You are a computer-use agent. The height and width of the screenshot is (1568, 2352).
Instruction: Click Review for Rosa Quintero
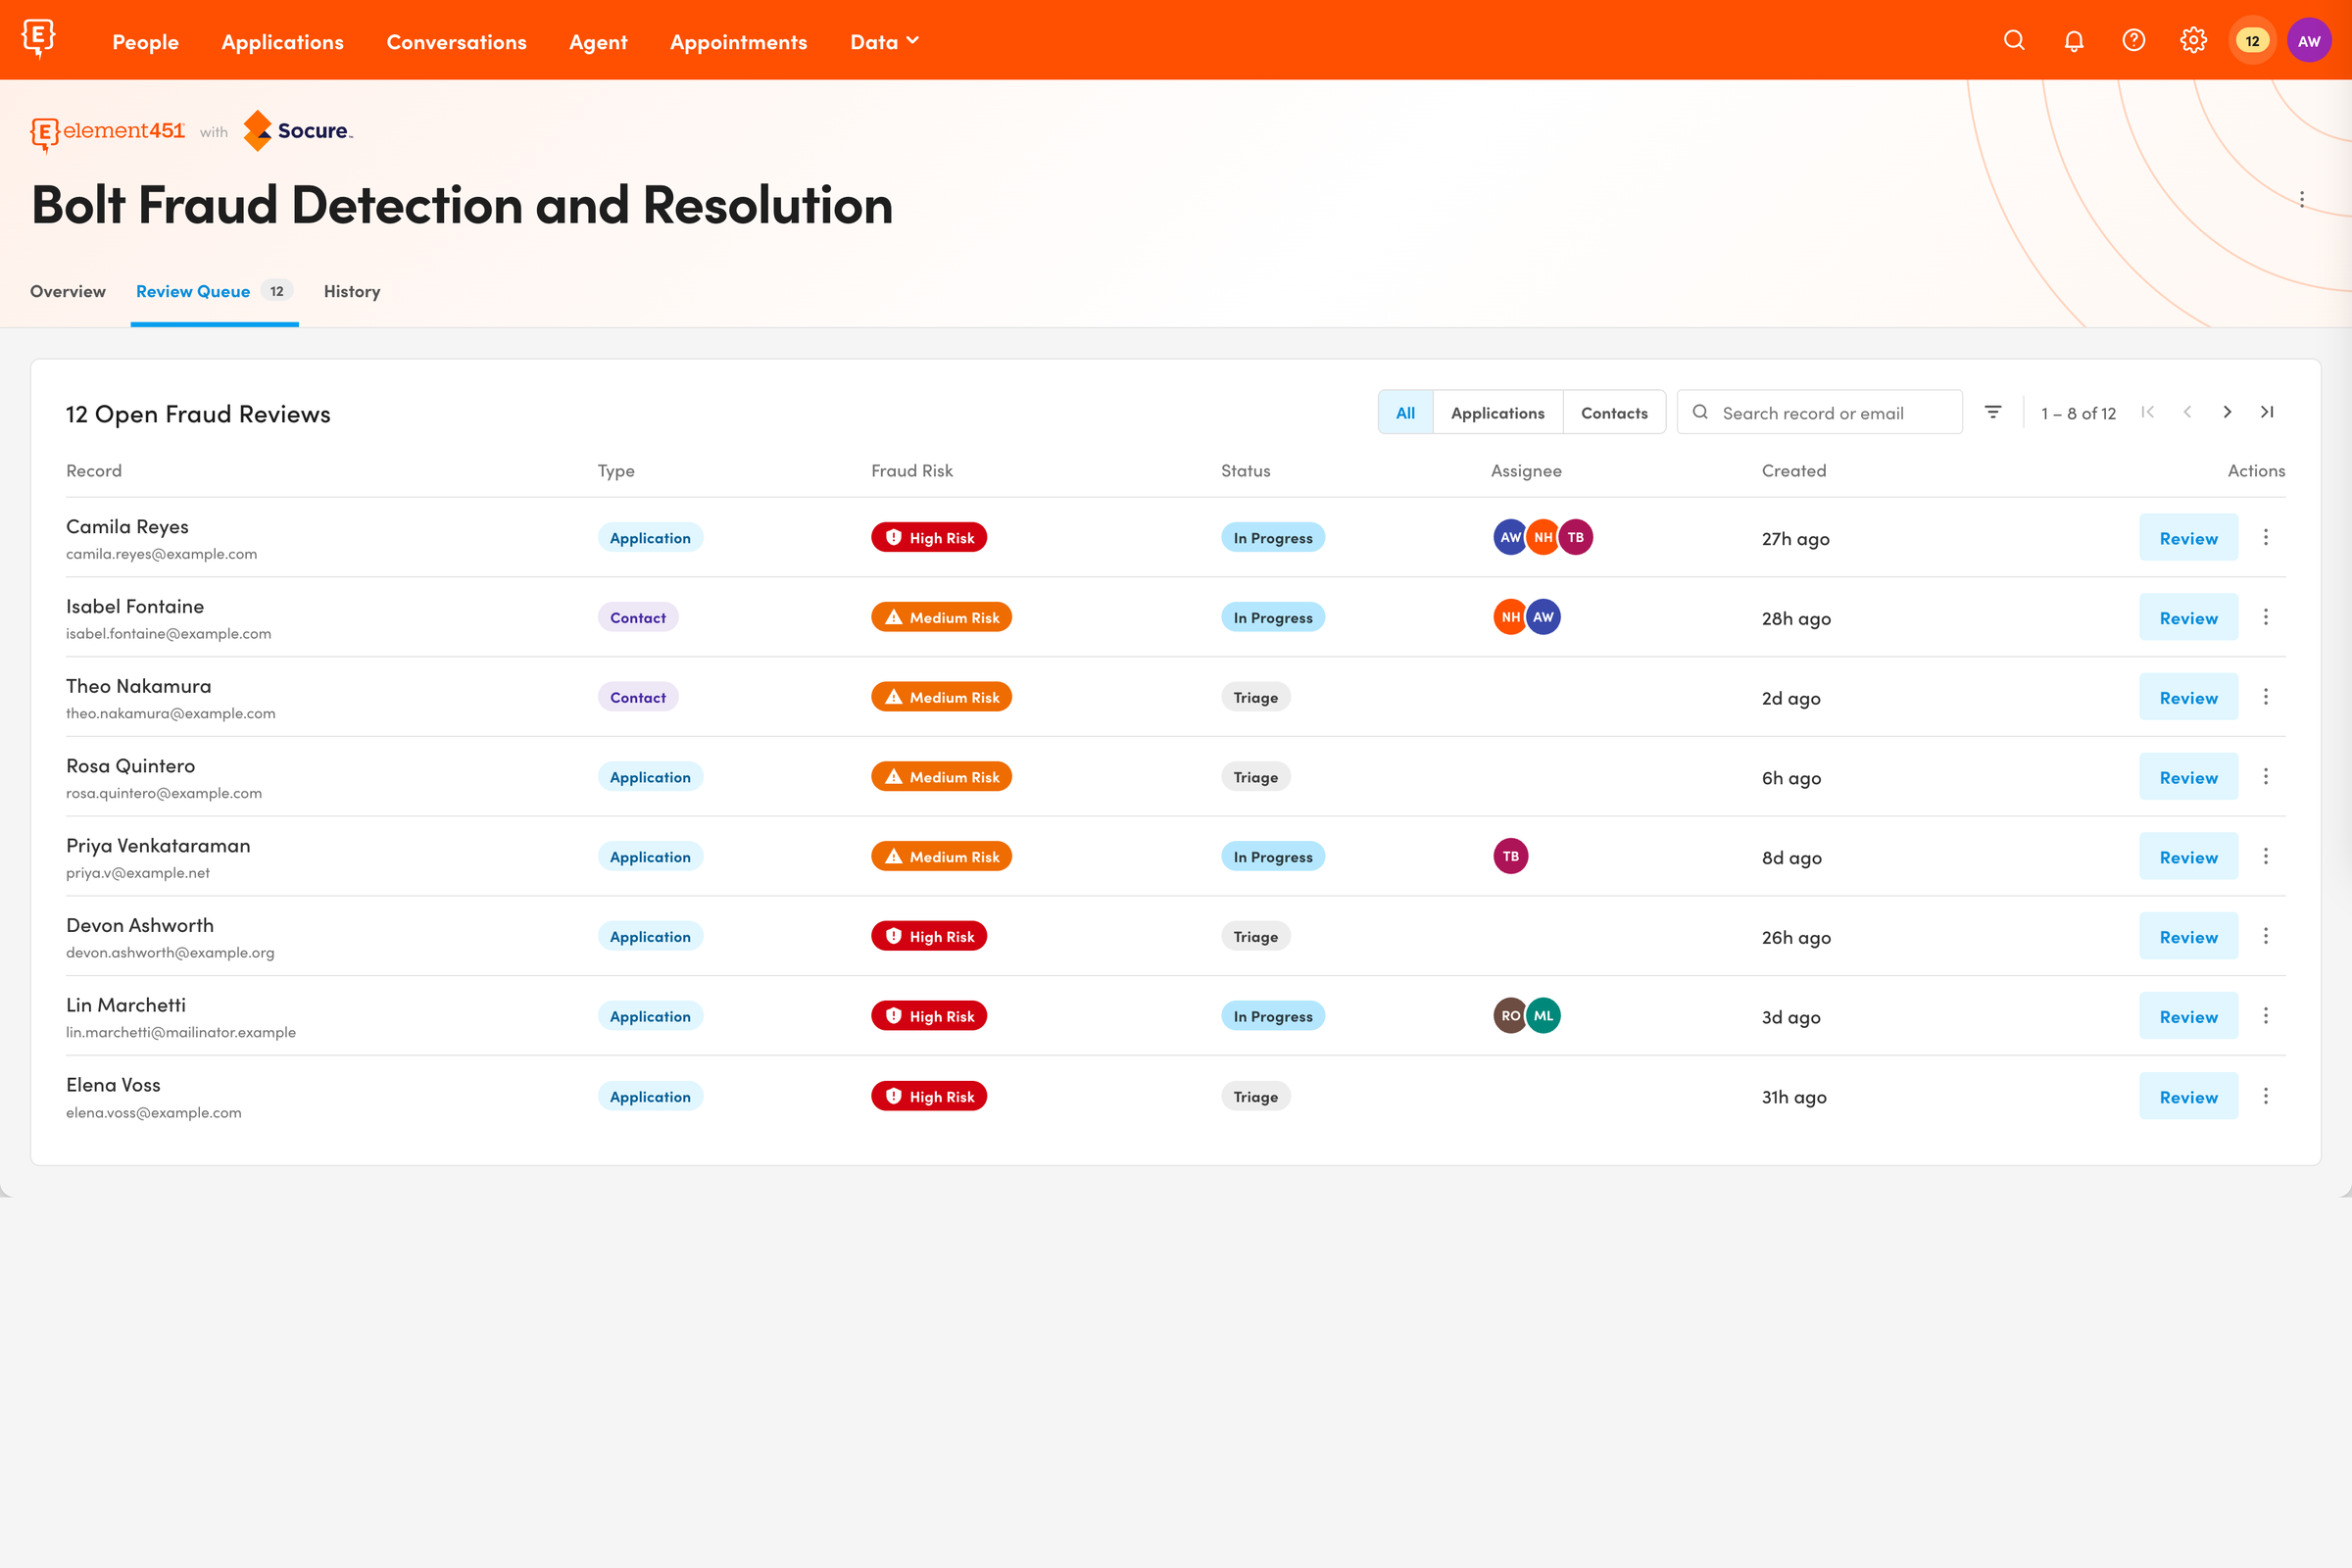click(x=2188, y=777)
